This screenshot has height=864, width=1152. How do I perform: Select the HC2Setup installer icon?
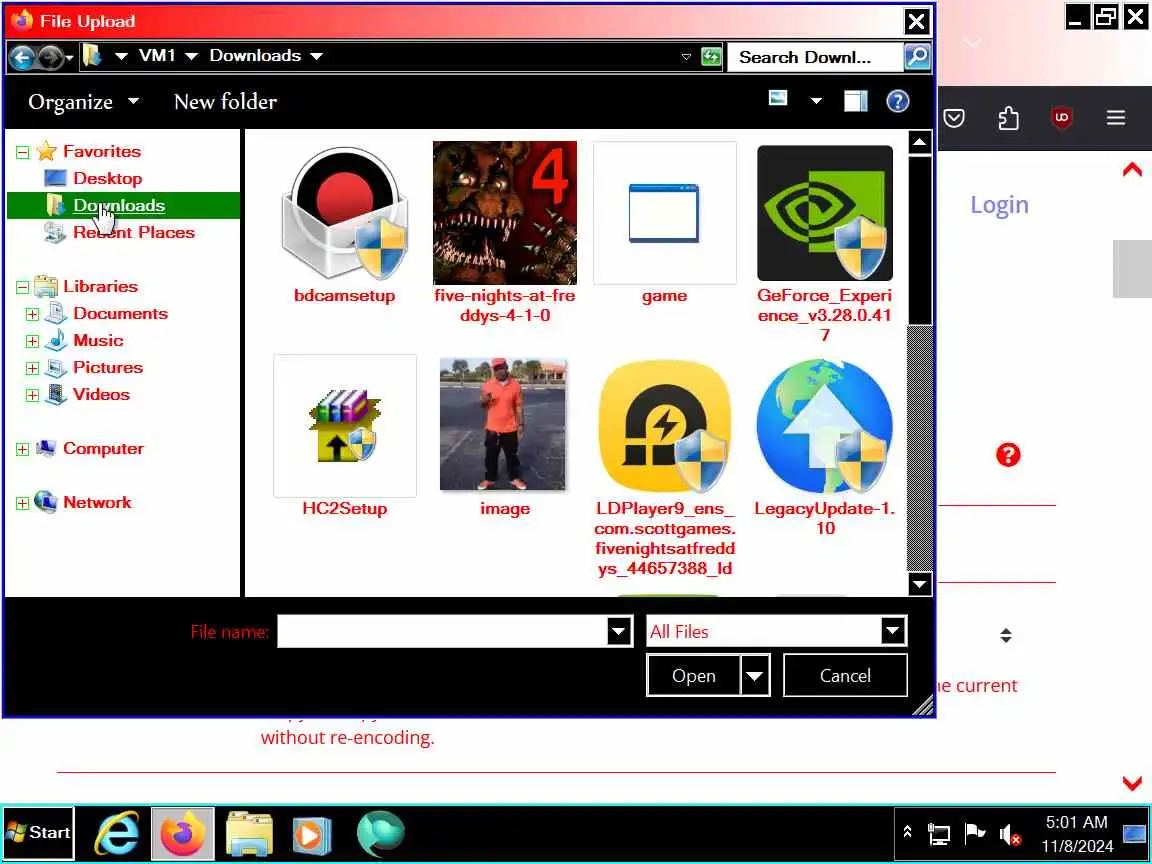[345, 426]
